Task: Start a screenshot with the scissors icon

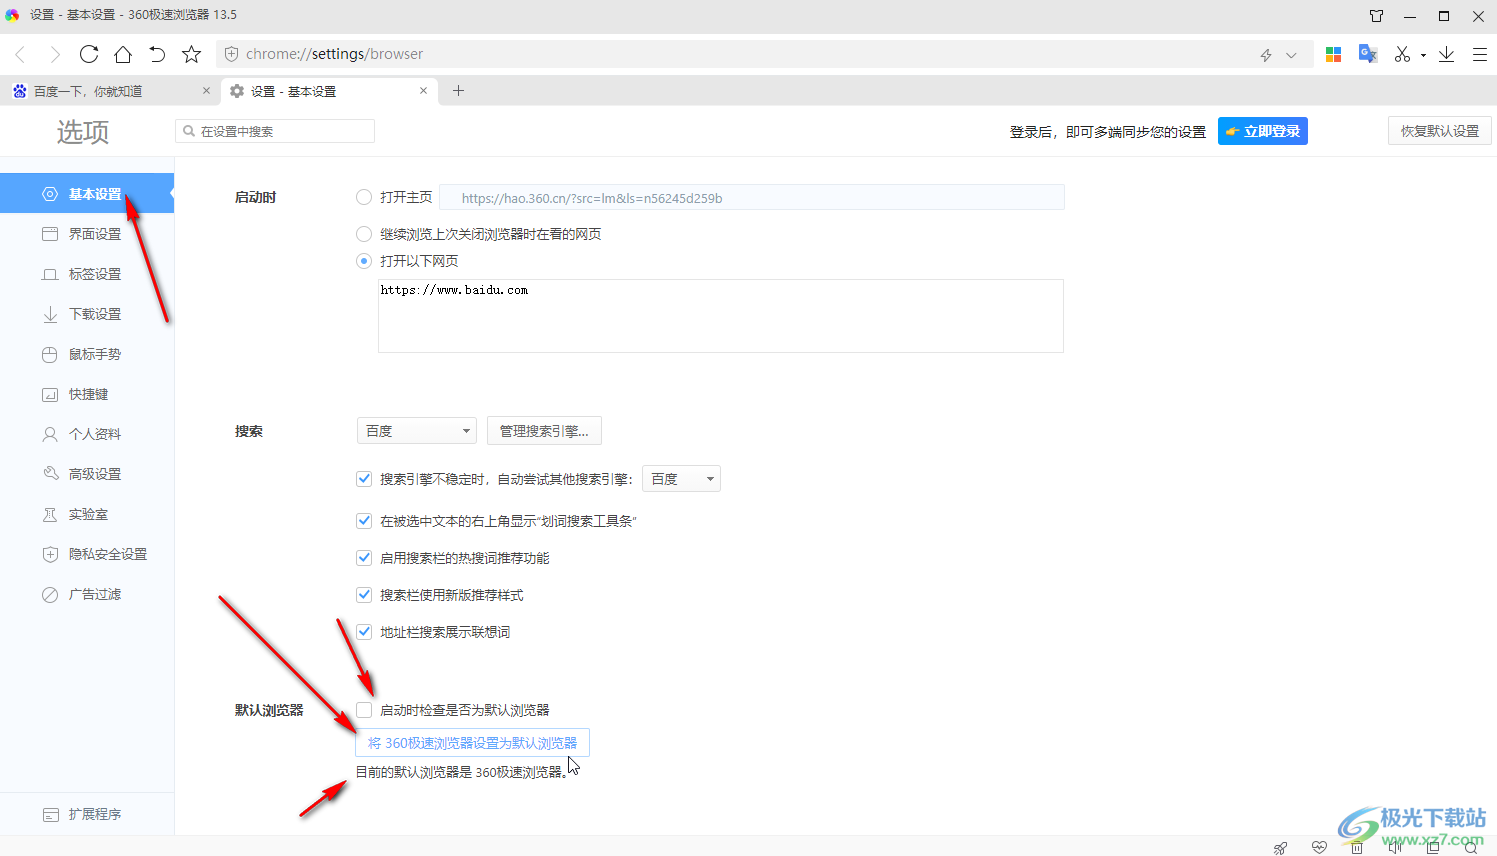Action: coord(1403,54)
